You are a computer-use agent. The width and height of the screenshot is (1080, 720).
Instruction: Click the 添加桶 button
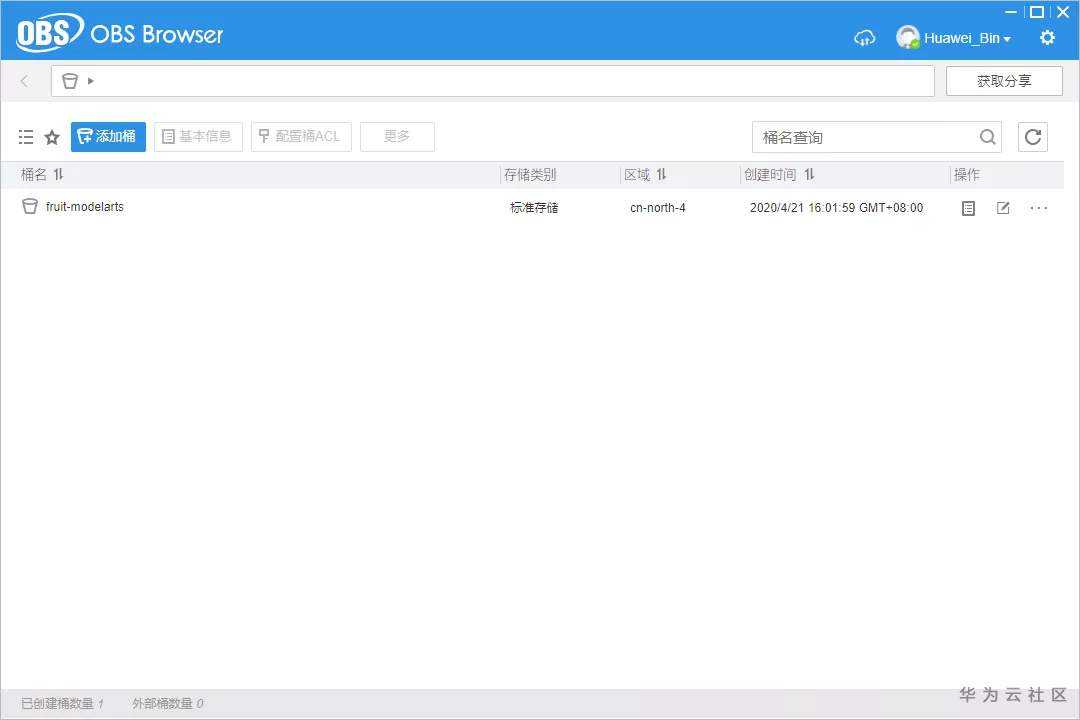(x=108, y=136)
